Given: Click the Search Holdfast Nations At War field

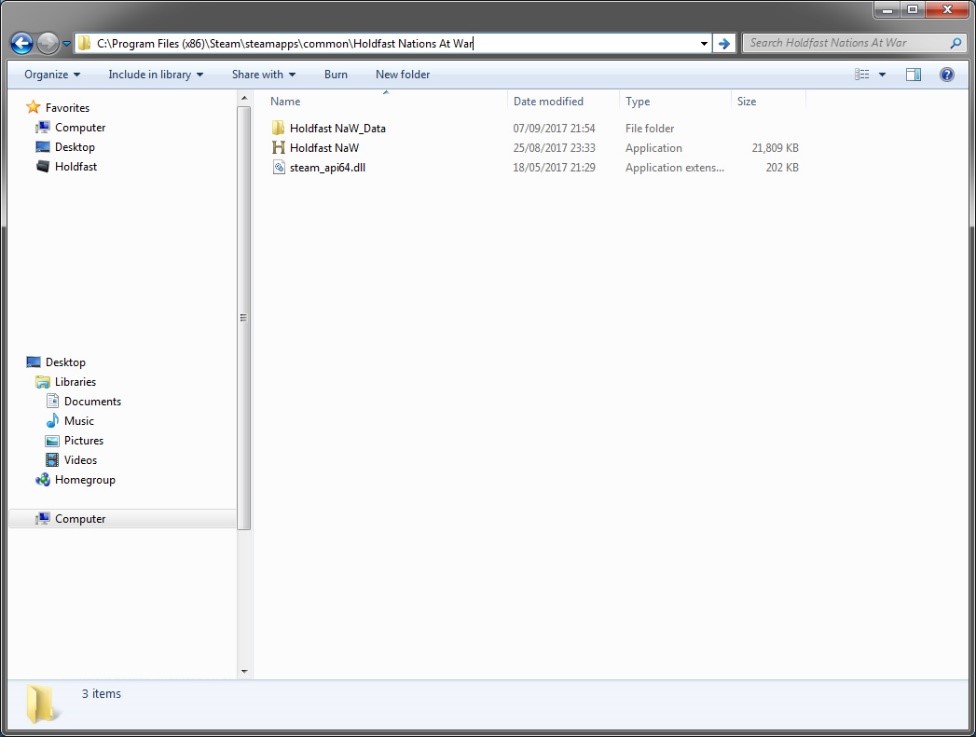Looking at the screenshot, I should [x=845, y=43].
